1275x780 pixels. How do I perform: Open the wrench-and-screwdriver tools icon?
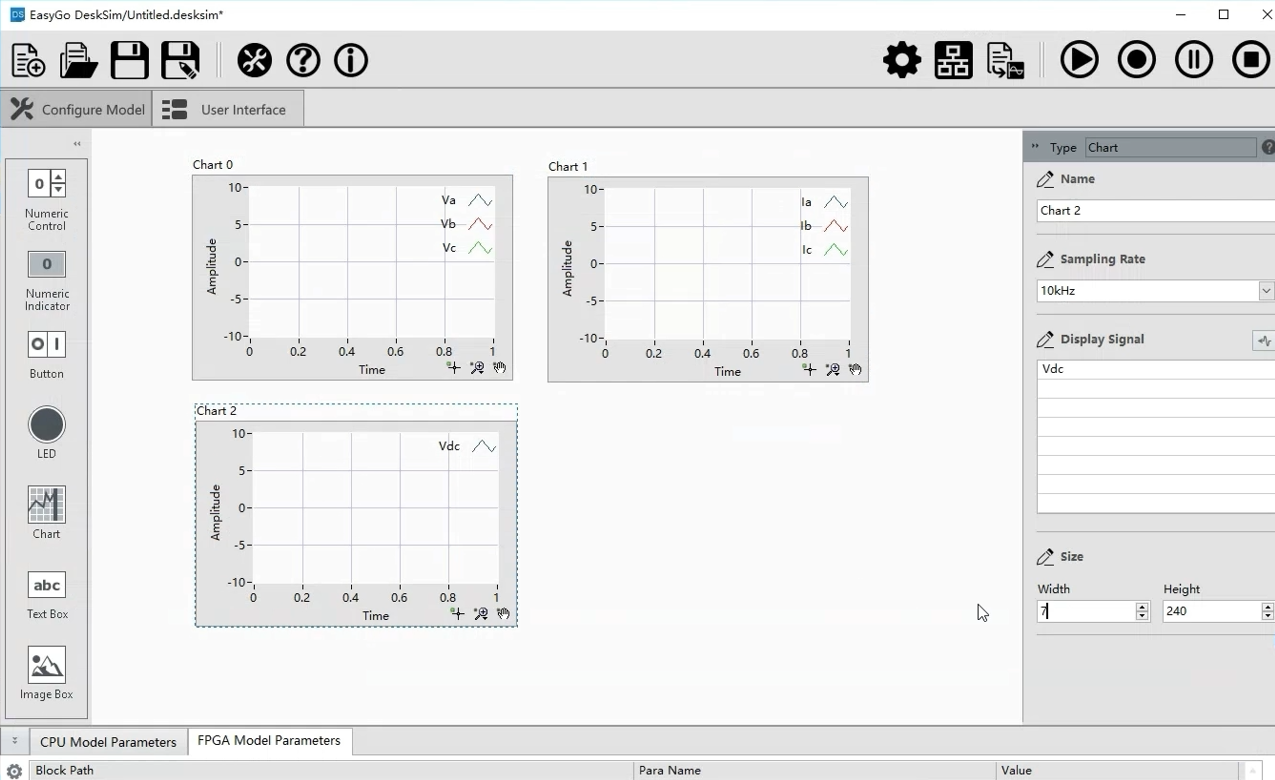(254, 60)
